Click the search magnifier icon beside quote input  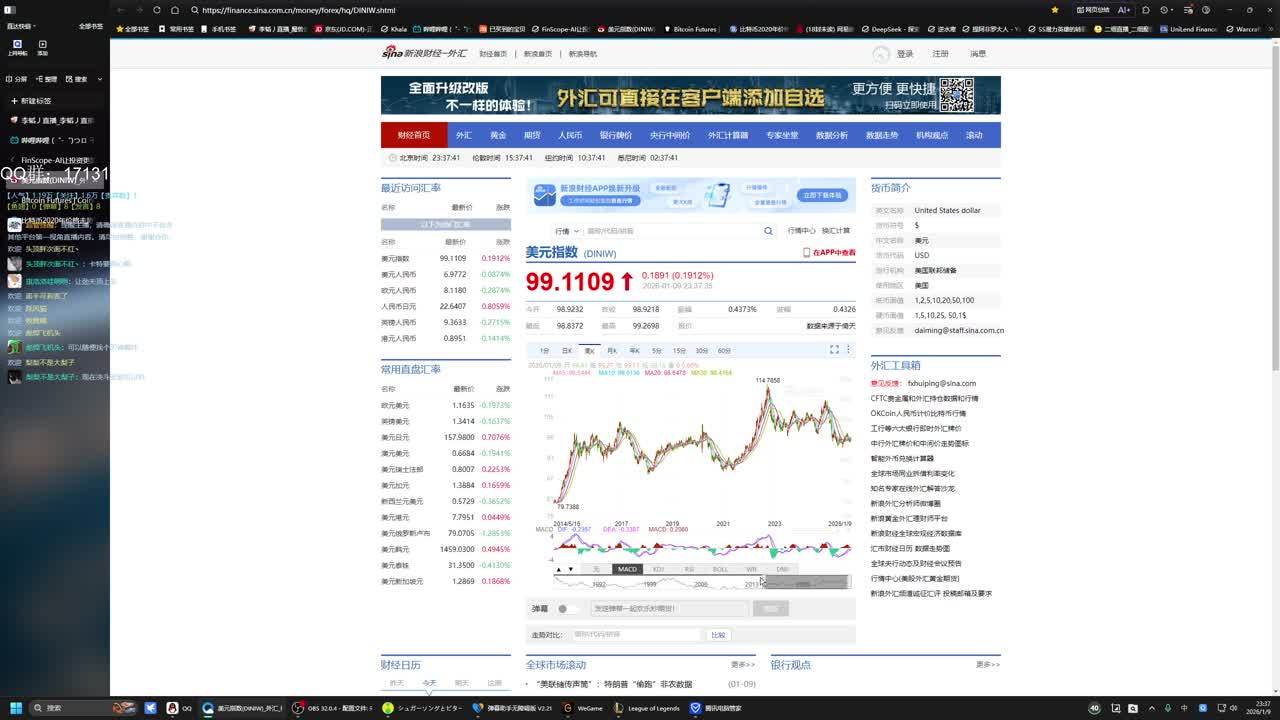pos(768,231)
